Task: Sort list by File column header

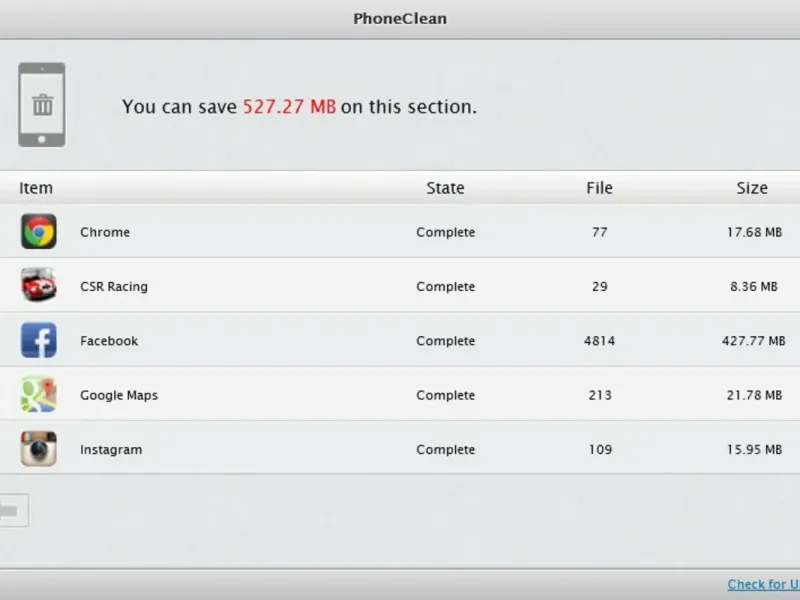Action: [599, 188]
